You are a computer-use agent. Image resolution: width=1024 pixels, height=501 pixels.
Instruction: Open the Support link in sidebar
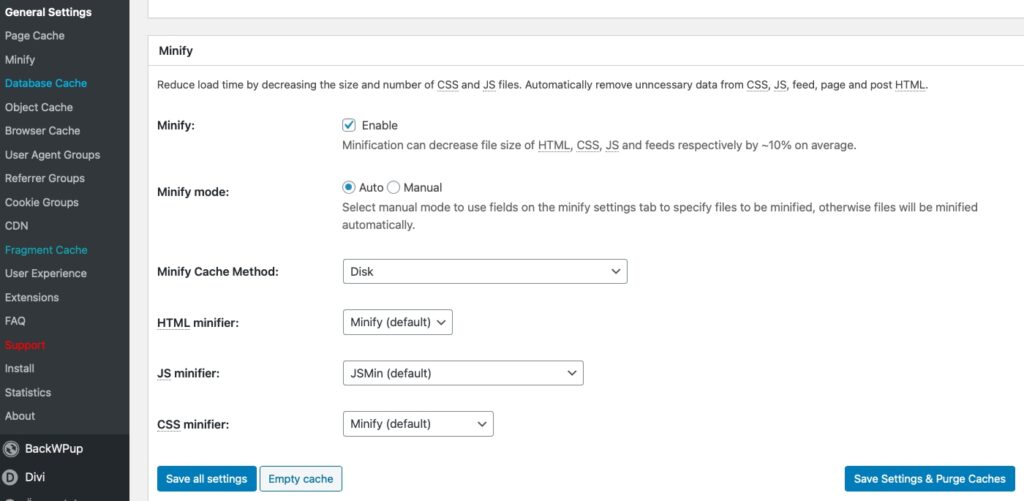[25, 345]
